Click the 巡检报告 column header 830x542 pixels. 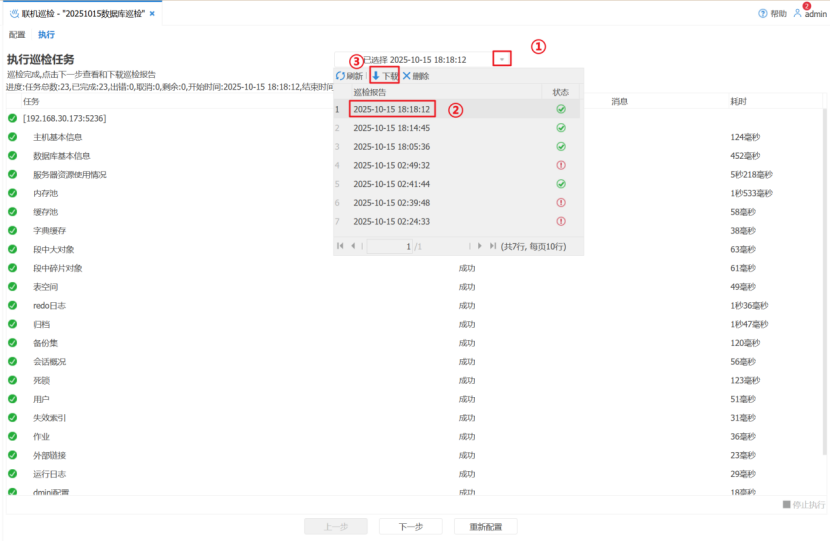click(x=369, y=92)
